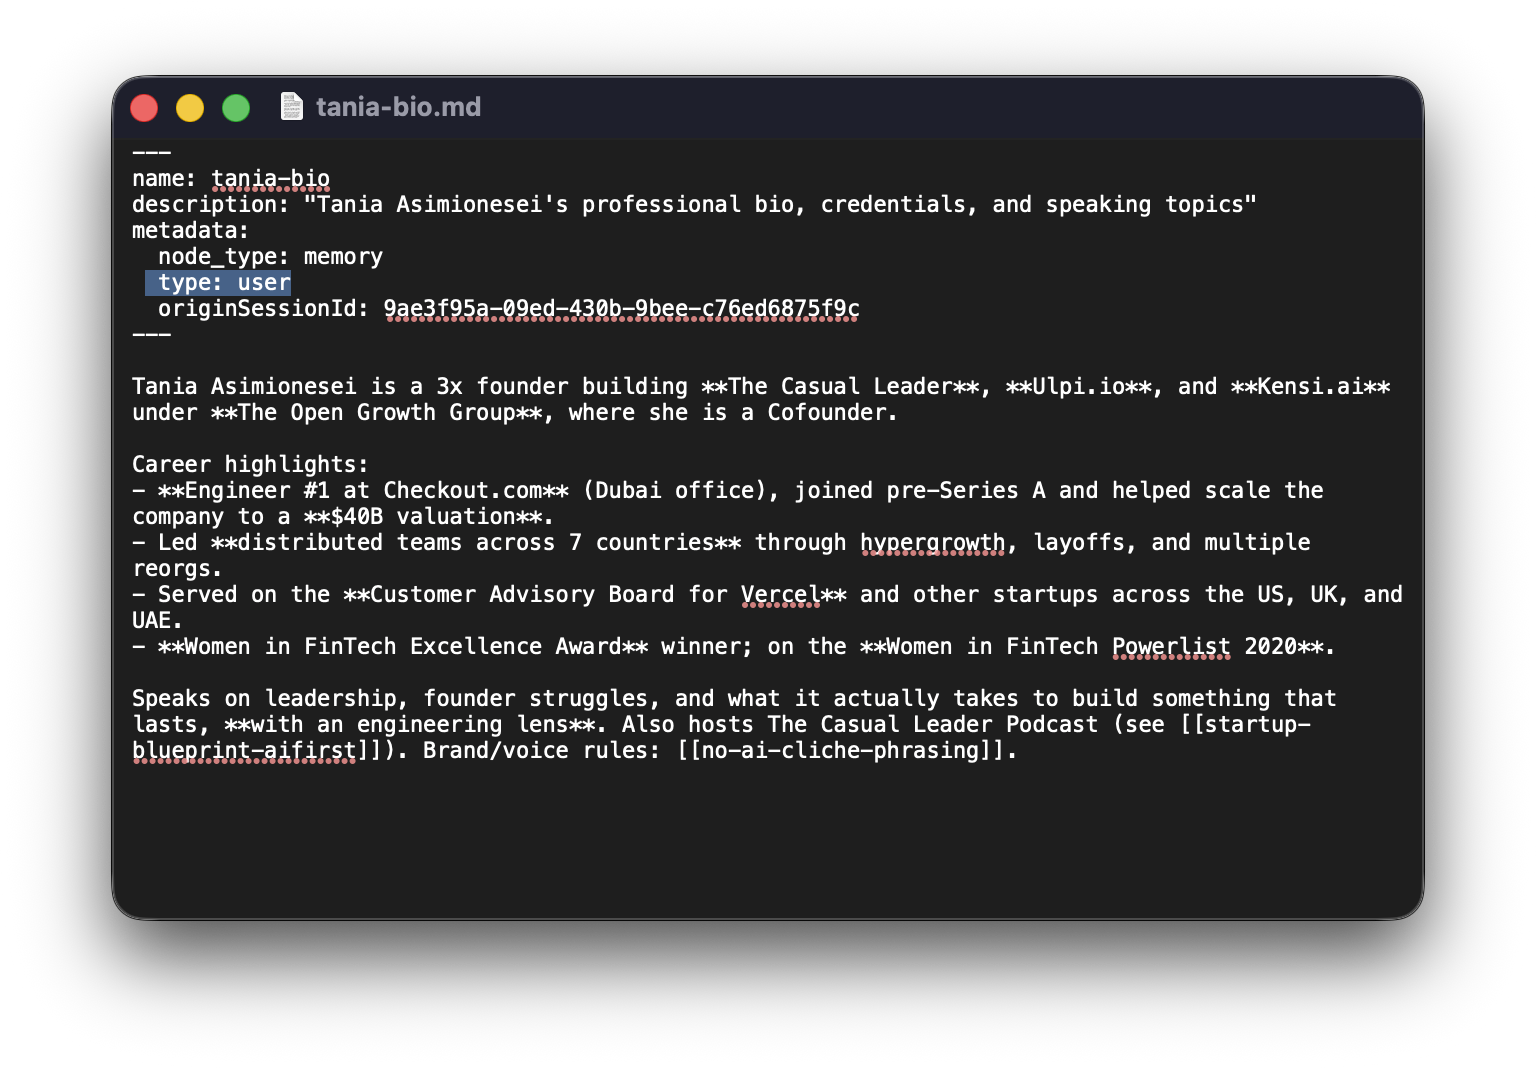Click the underlined word "Powerlist"

point(1171,647)
